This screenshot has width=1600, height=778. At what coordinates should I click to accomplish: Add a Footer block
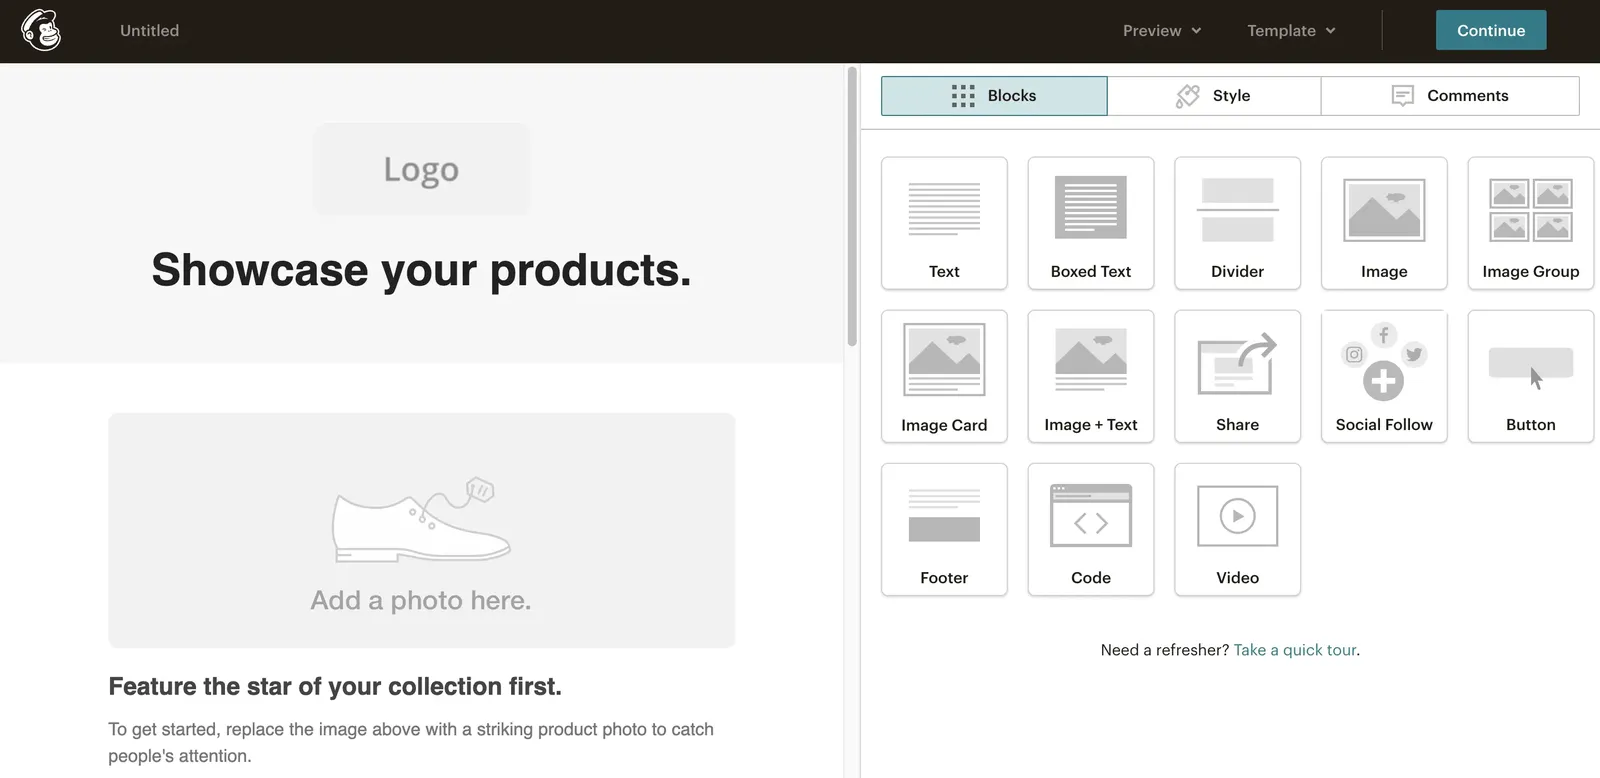pyautogui.click(x=944, y=529)
